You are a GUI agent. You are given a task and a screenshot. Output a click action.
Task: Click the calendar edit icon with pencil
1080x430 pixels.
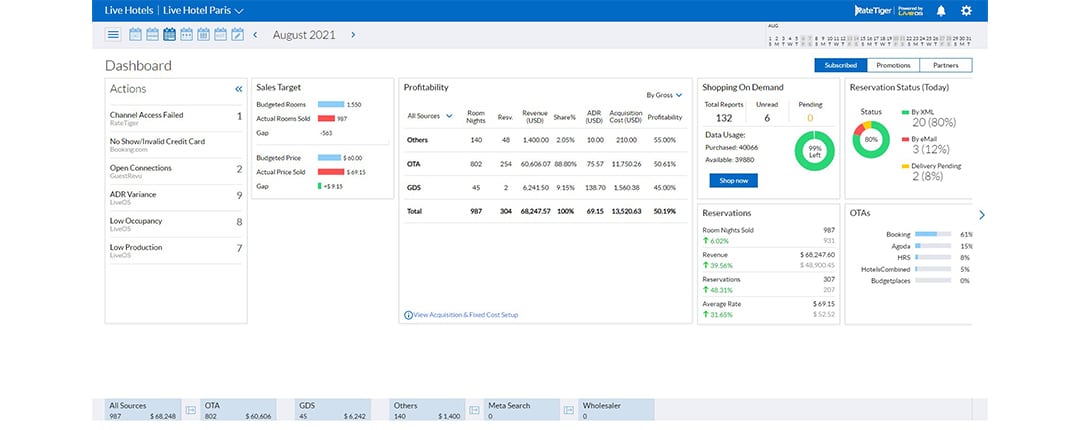(x=237, y=35)
